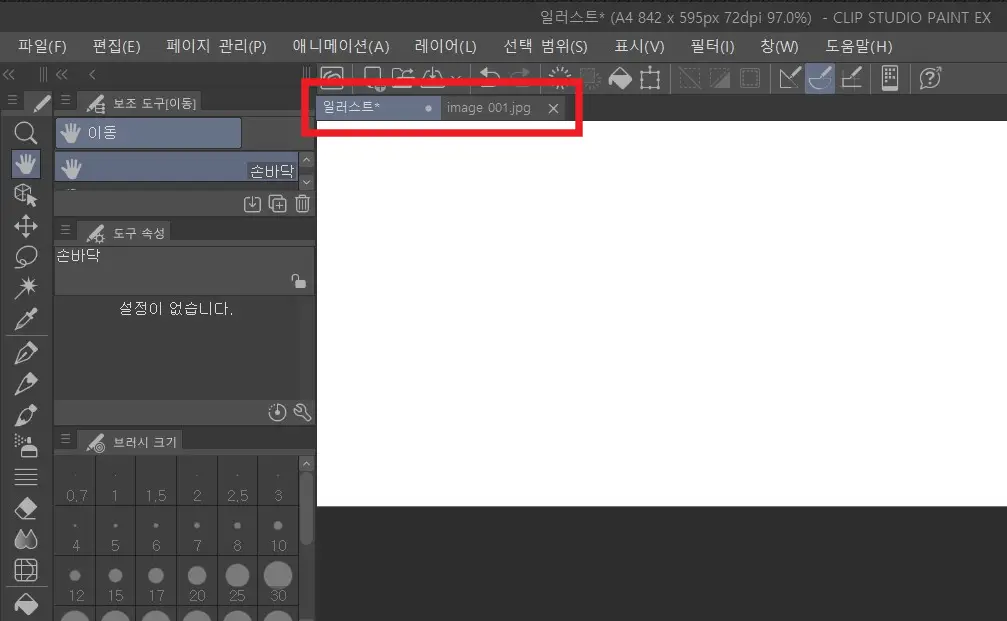The image size is (1007, 621).
Task: Select the Lasso selection tool
Action: (x=26, y=257)
